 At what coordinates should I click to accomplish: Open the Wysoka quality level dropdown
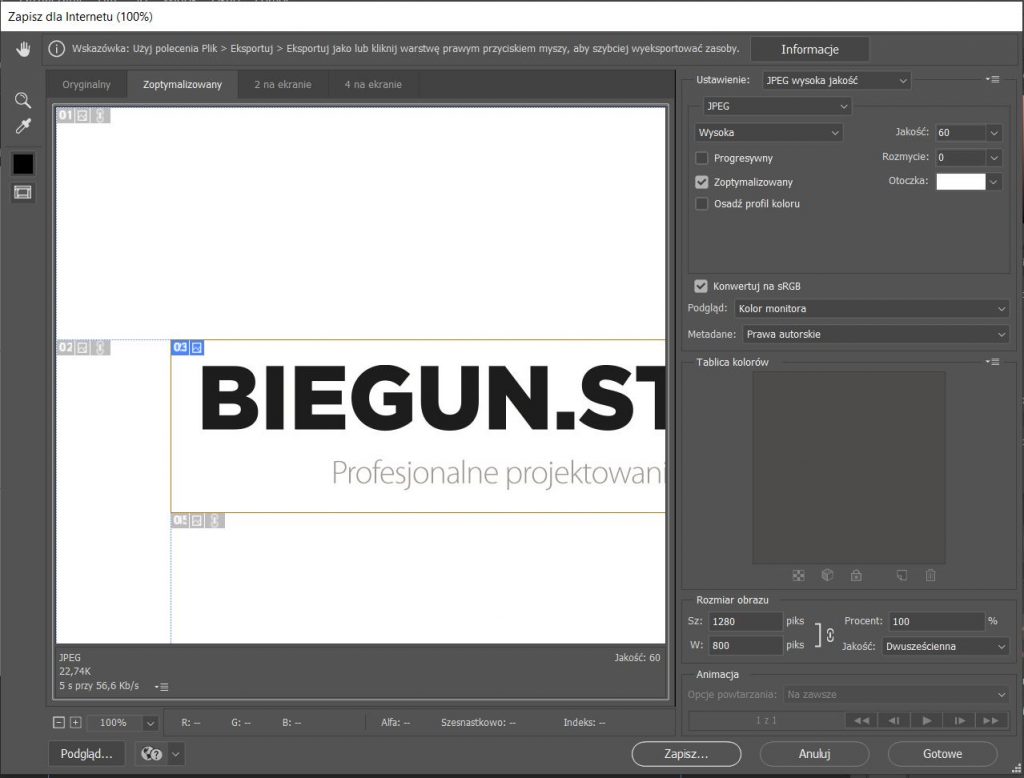[x=769, y=133]
